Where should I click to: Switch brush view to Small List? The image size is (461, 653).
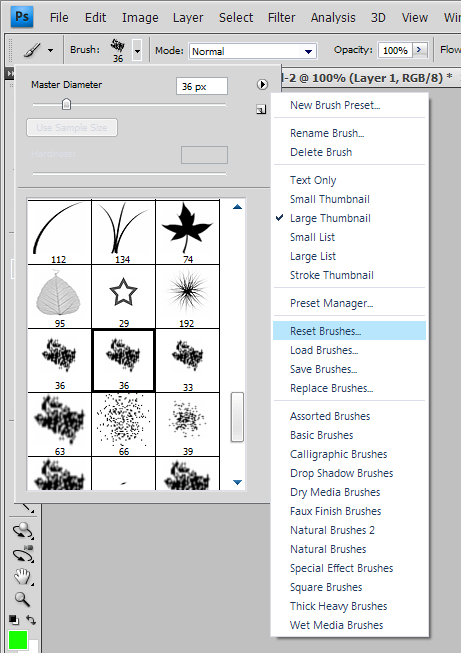coord(312,237)
